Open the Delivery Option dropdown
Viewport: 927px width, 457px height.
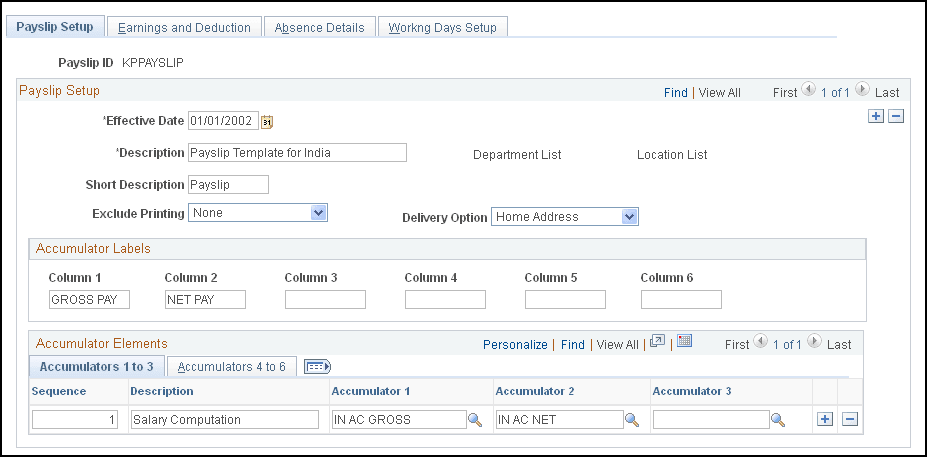630,217
